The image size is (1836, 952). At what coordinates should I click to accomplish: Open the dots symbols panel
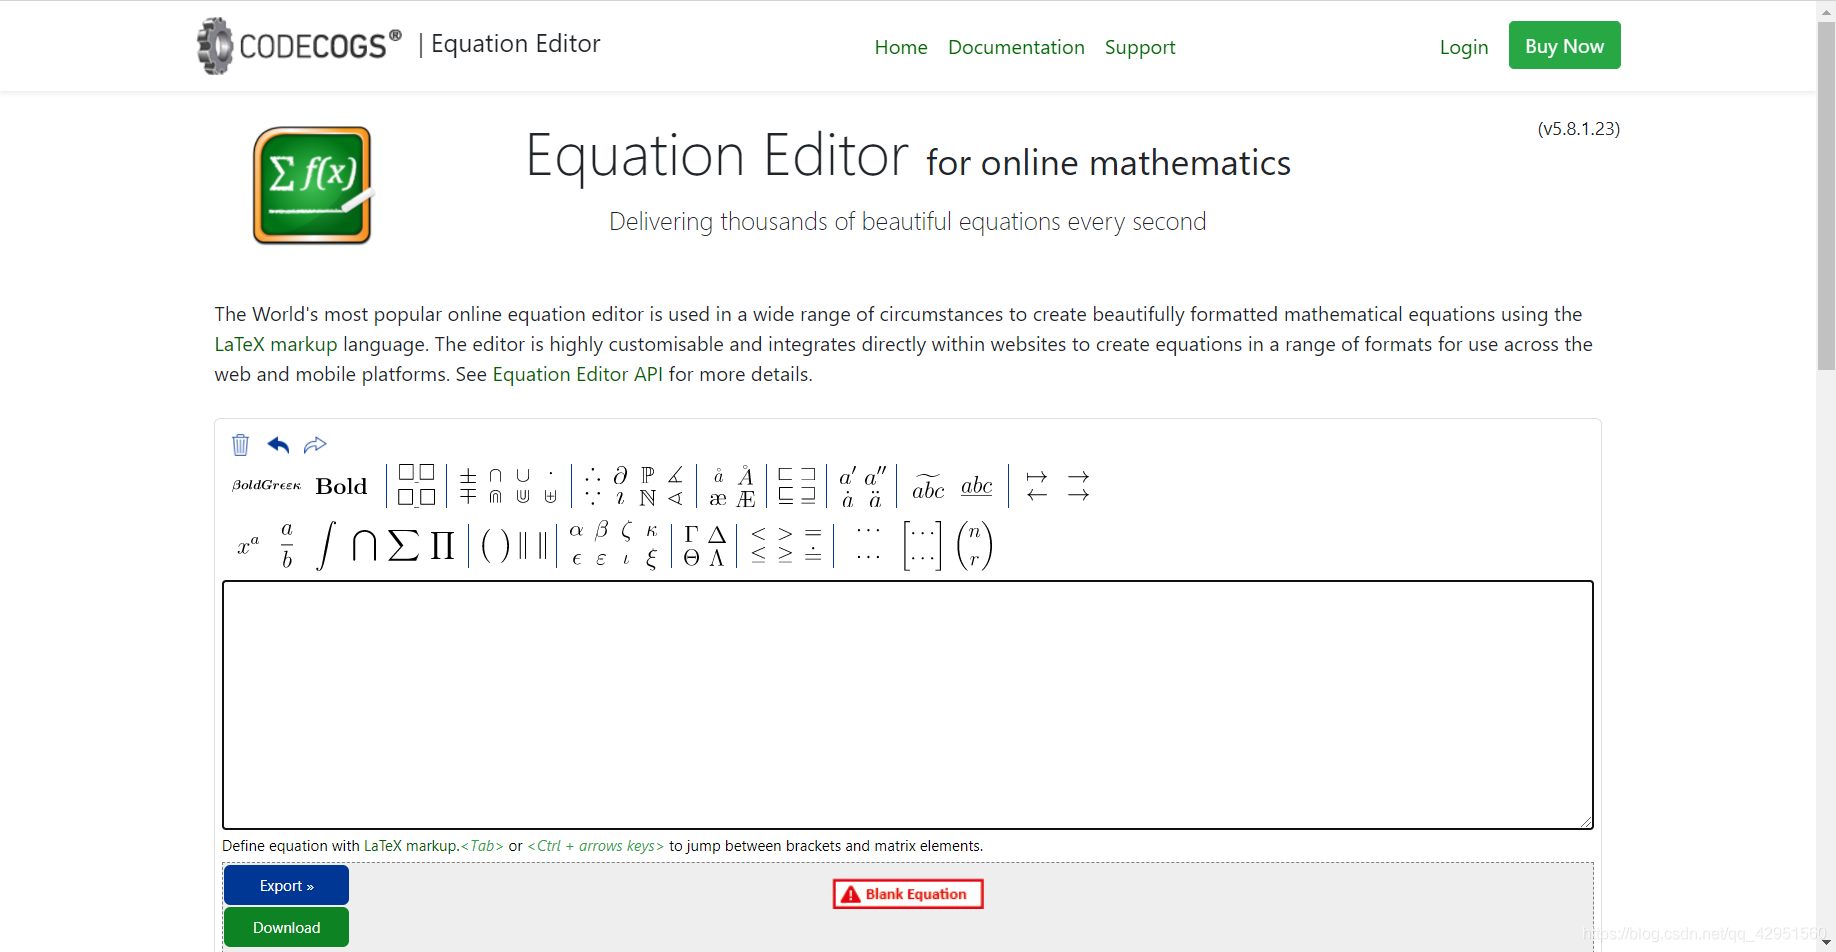pos(868,543)
